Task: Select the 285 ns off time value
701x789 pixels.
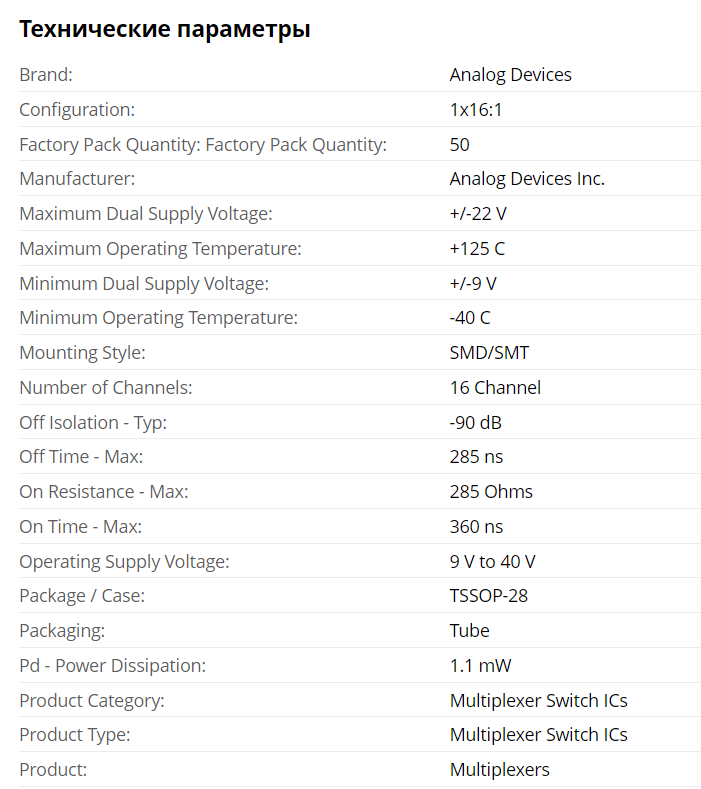Action: coord(476,457)
